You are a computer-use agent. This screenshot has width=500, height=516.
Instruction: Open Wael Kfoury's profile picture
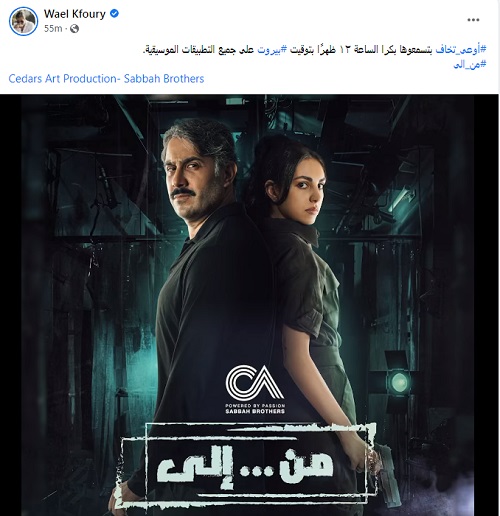point(23,21)
